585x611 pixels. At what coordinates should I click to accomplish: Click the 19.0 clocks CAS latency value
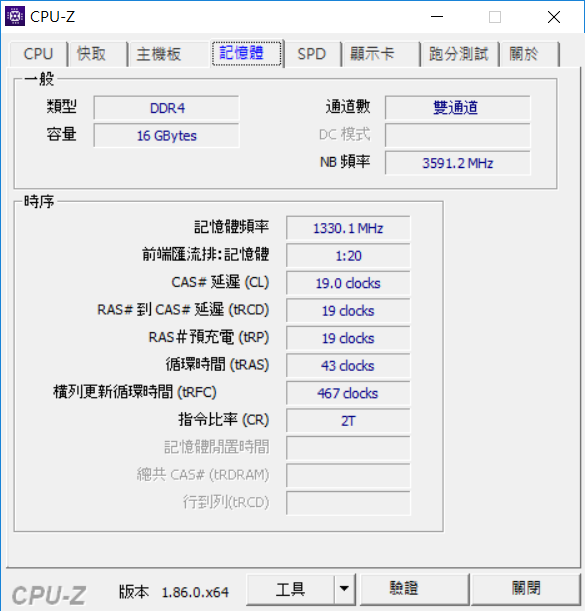(x=348, y=283)
